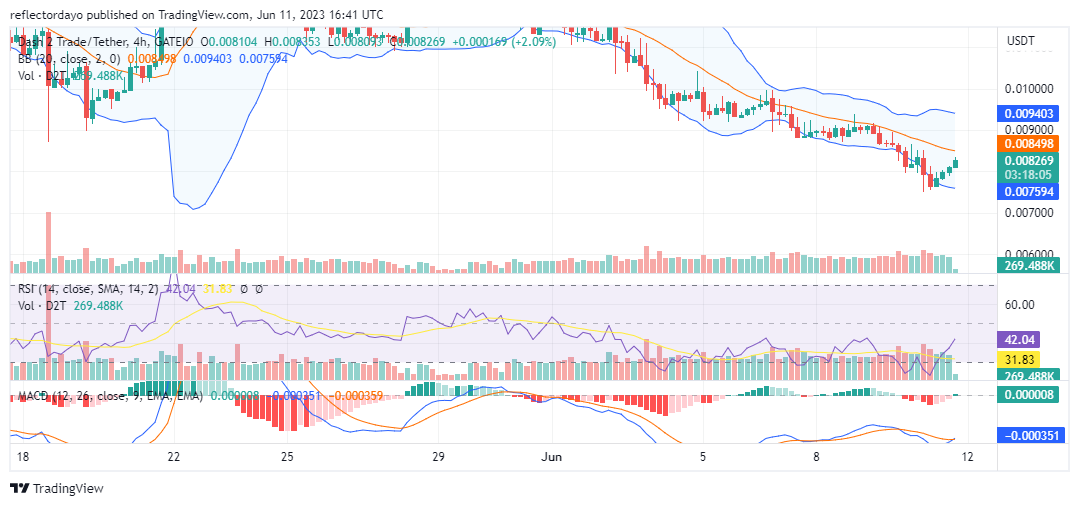
Task: Click the 'BB (20, close, 2, 0)' indicator legend
Action: click(71, 59)
